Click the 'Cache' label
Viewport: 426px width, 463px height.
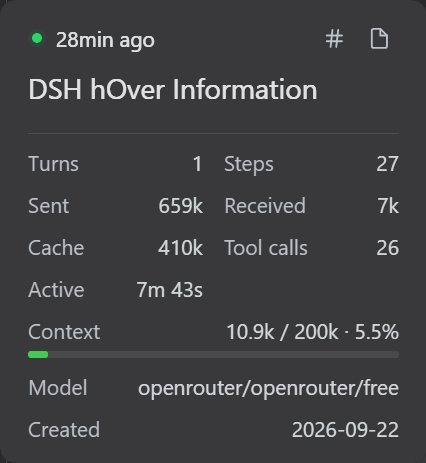(x=56, y=248)
